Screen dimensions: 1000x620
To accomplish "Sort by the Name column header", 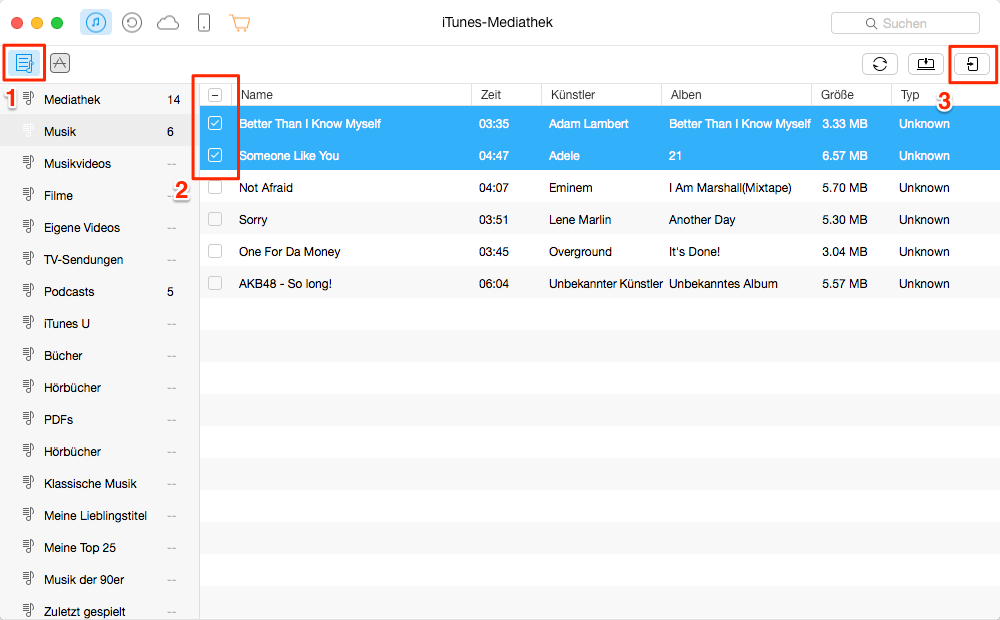I will [x=351, y=95].
